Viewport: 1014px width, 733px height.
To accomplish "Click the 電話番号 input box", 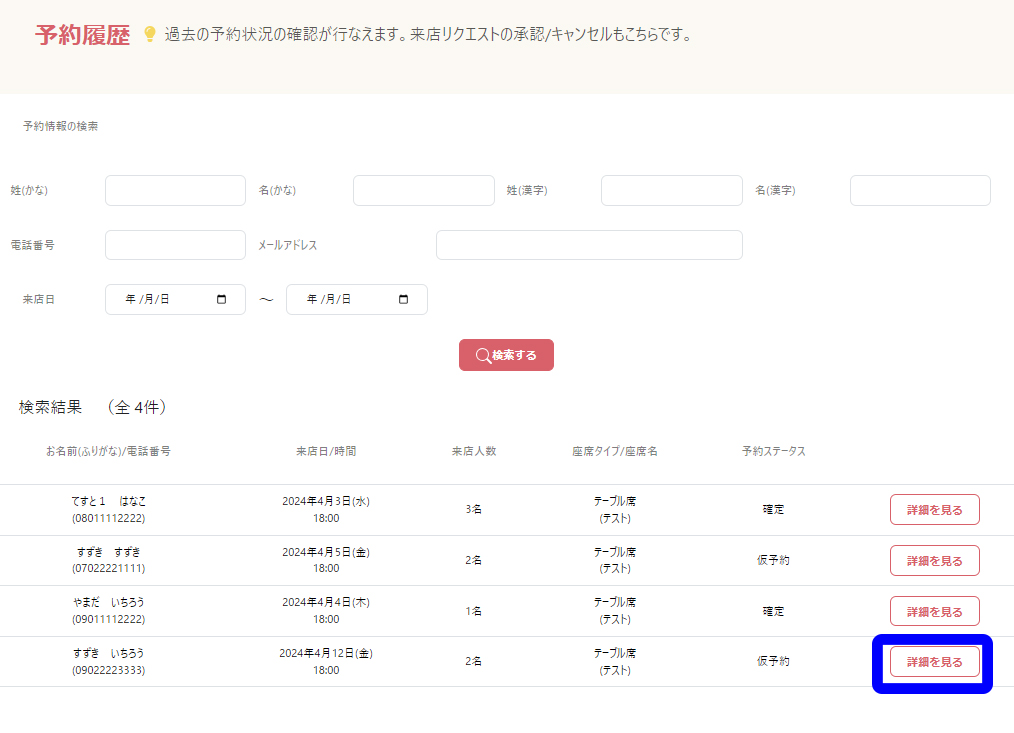I will tap(175, 245).
